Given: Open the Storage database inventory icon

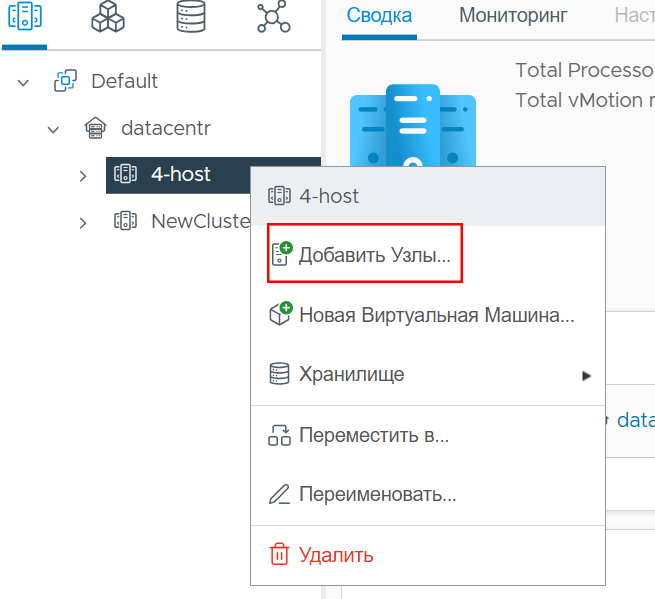Looking at the screenshot, I should point(191,17).
